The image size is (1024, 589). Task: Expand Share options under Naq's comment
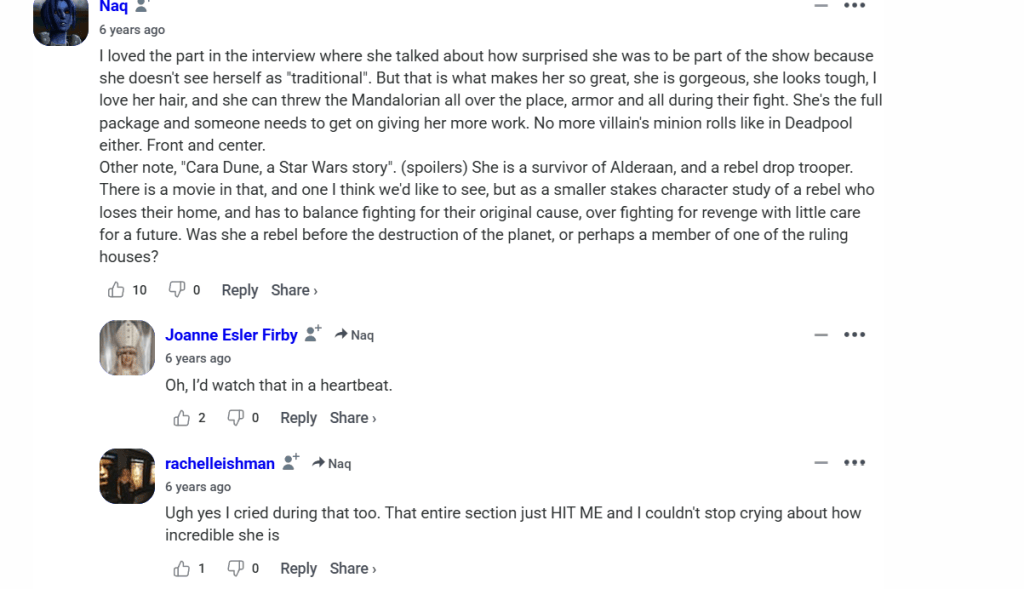[x=294, y=290]
